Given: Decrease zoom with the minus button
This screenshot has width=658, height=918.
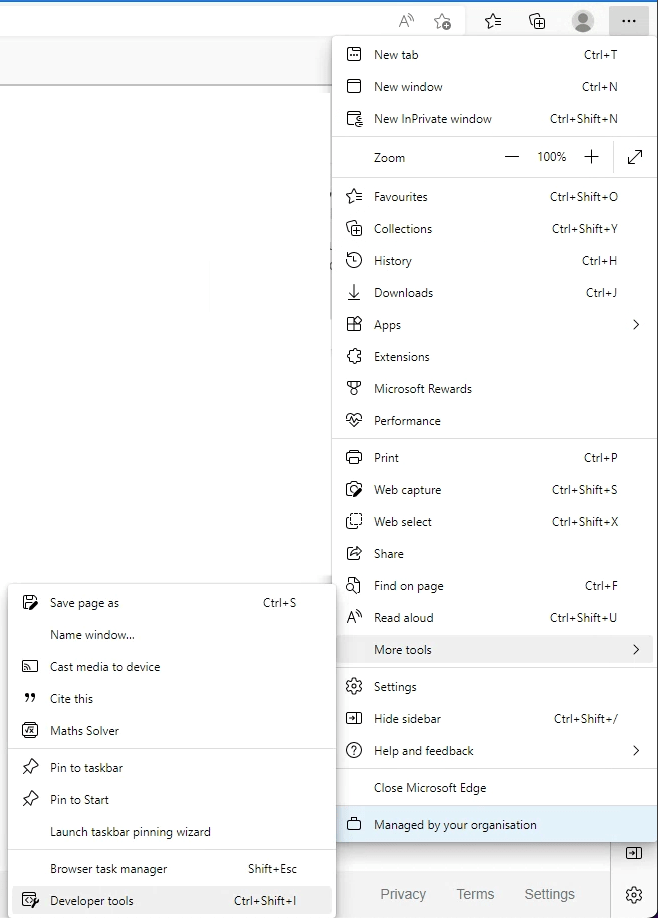Looking at the screenshot, I should tap(512, 157).
